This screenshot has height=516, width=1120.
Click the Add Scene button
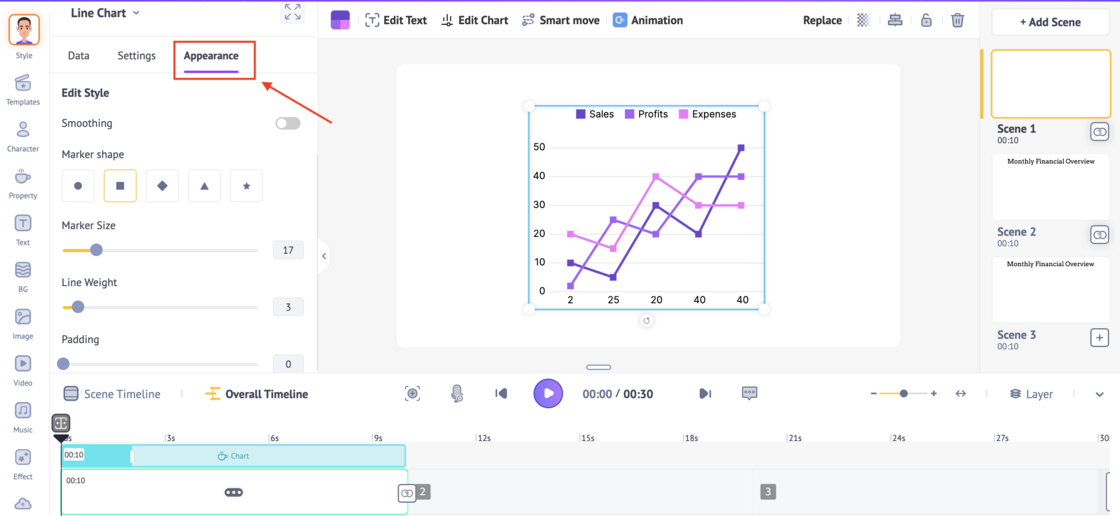click(1050, 21)
